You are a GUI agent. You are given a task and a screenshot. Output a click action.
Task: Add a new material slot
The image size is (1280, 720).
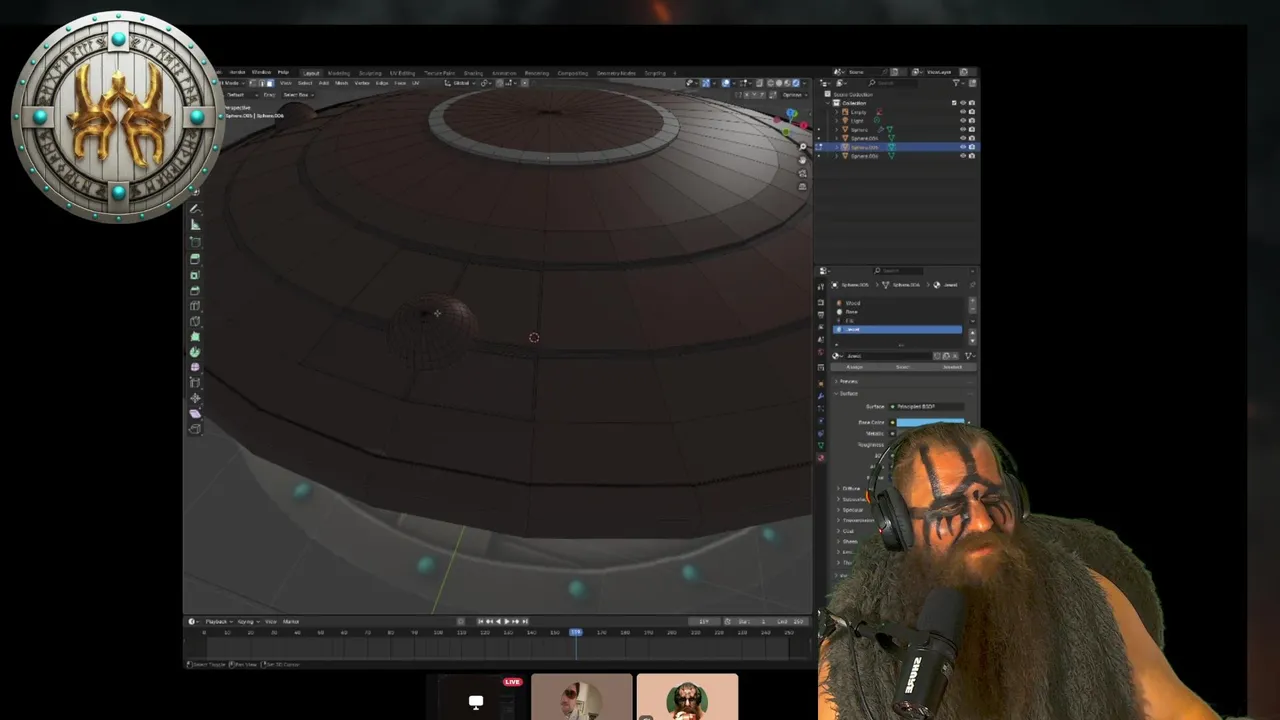click(972, 300)
